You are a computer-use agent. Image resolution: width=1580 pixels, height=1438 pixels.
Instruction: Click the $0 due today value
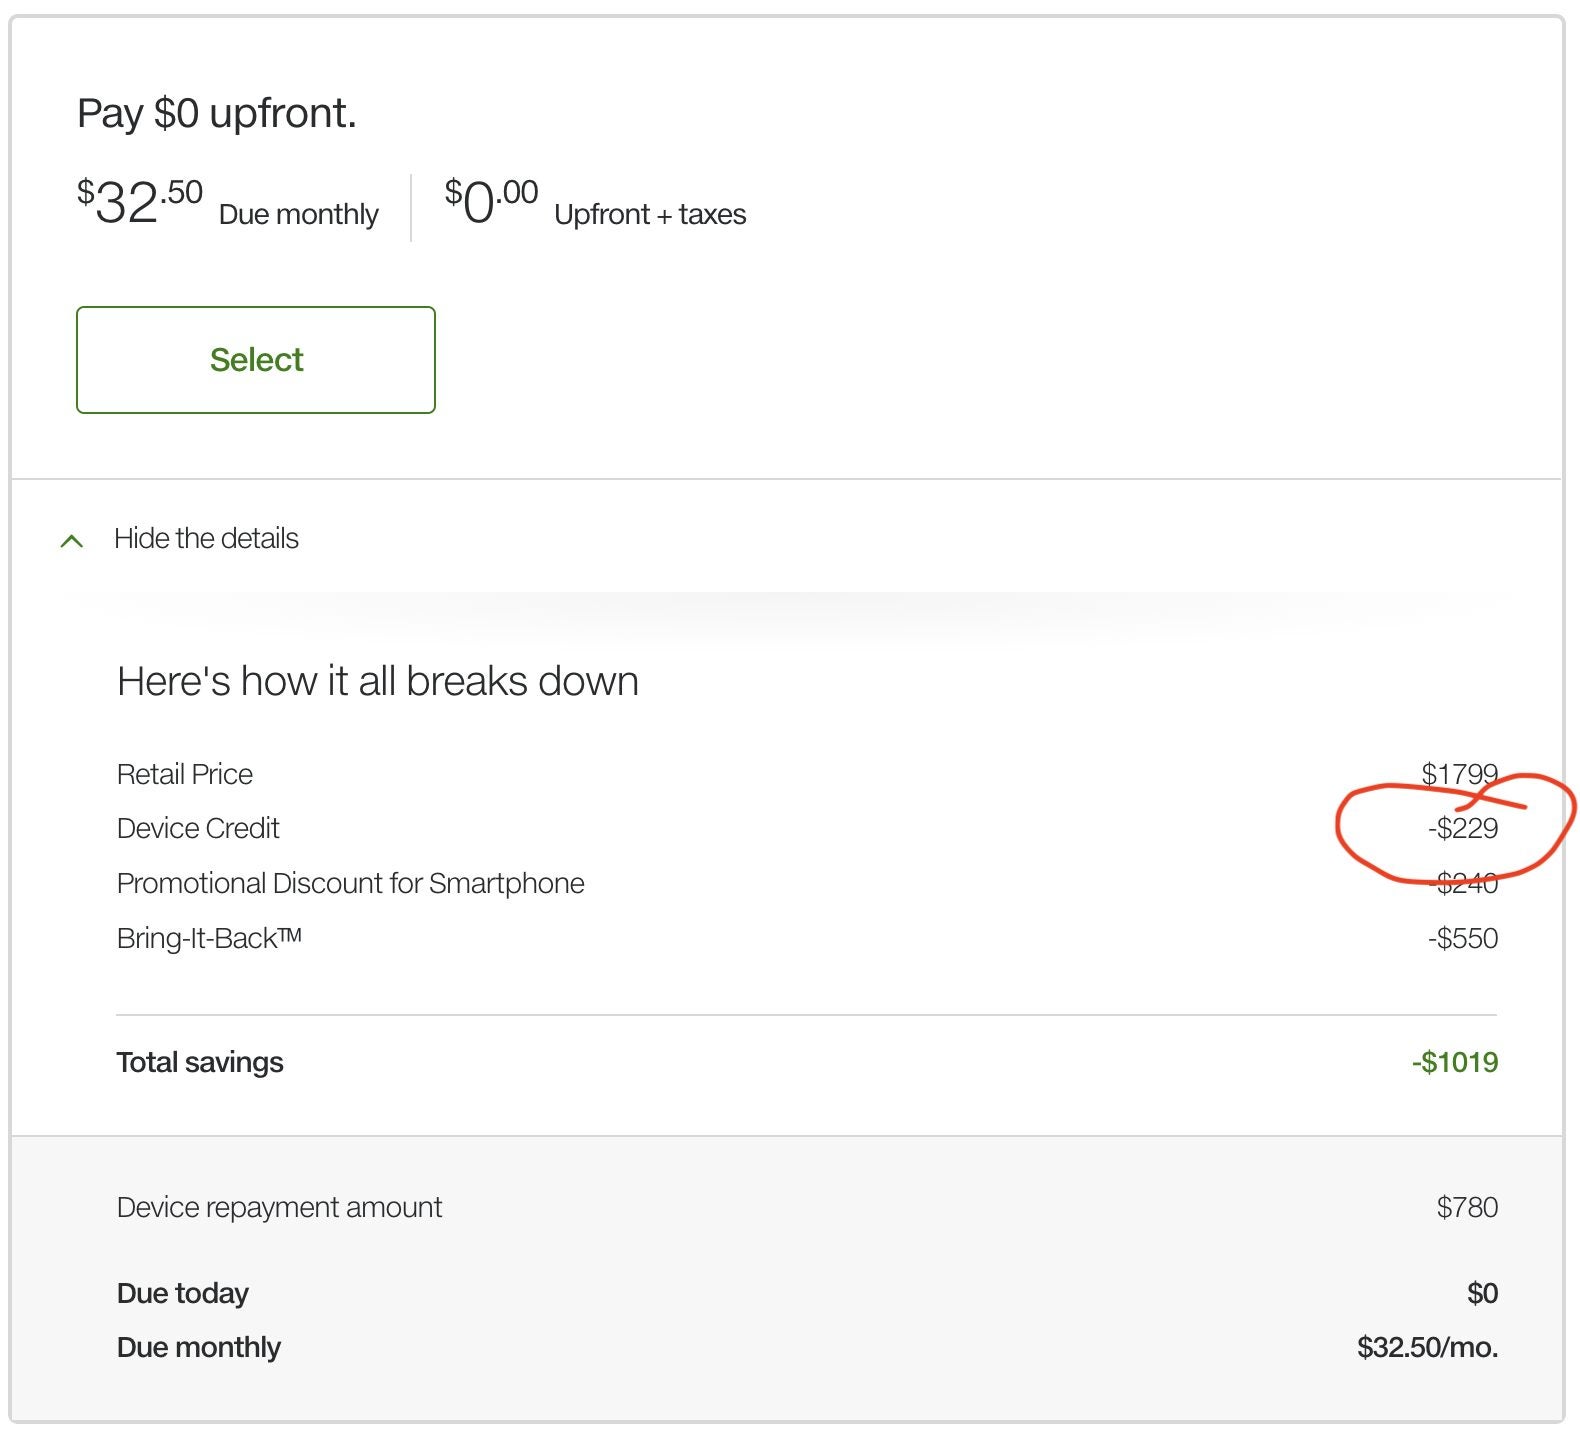[x=1482, y=1293]
